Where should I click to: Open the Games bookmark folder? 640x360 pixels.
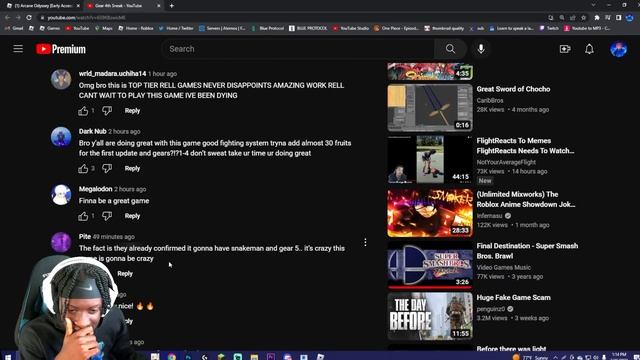click(x=50, y=28)
